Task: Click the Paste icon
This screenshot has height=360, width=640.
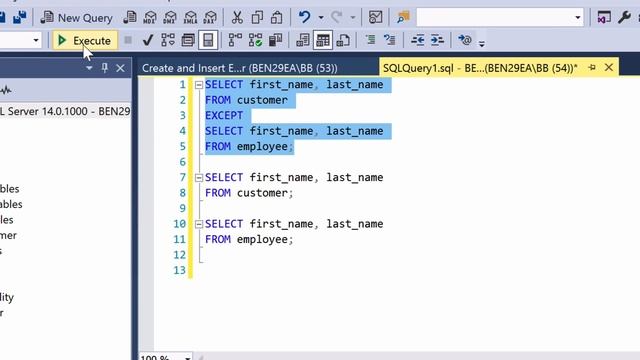Action: pos(277,17)
